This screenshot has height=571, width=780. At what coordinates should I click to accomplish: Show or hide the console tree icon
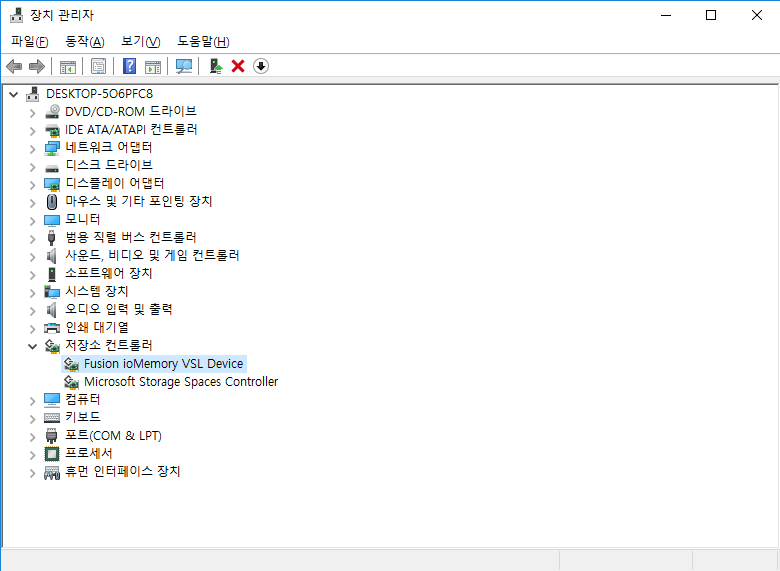68,66
